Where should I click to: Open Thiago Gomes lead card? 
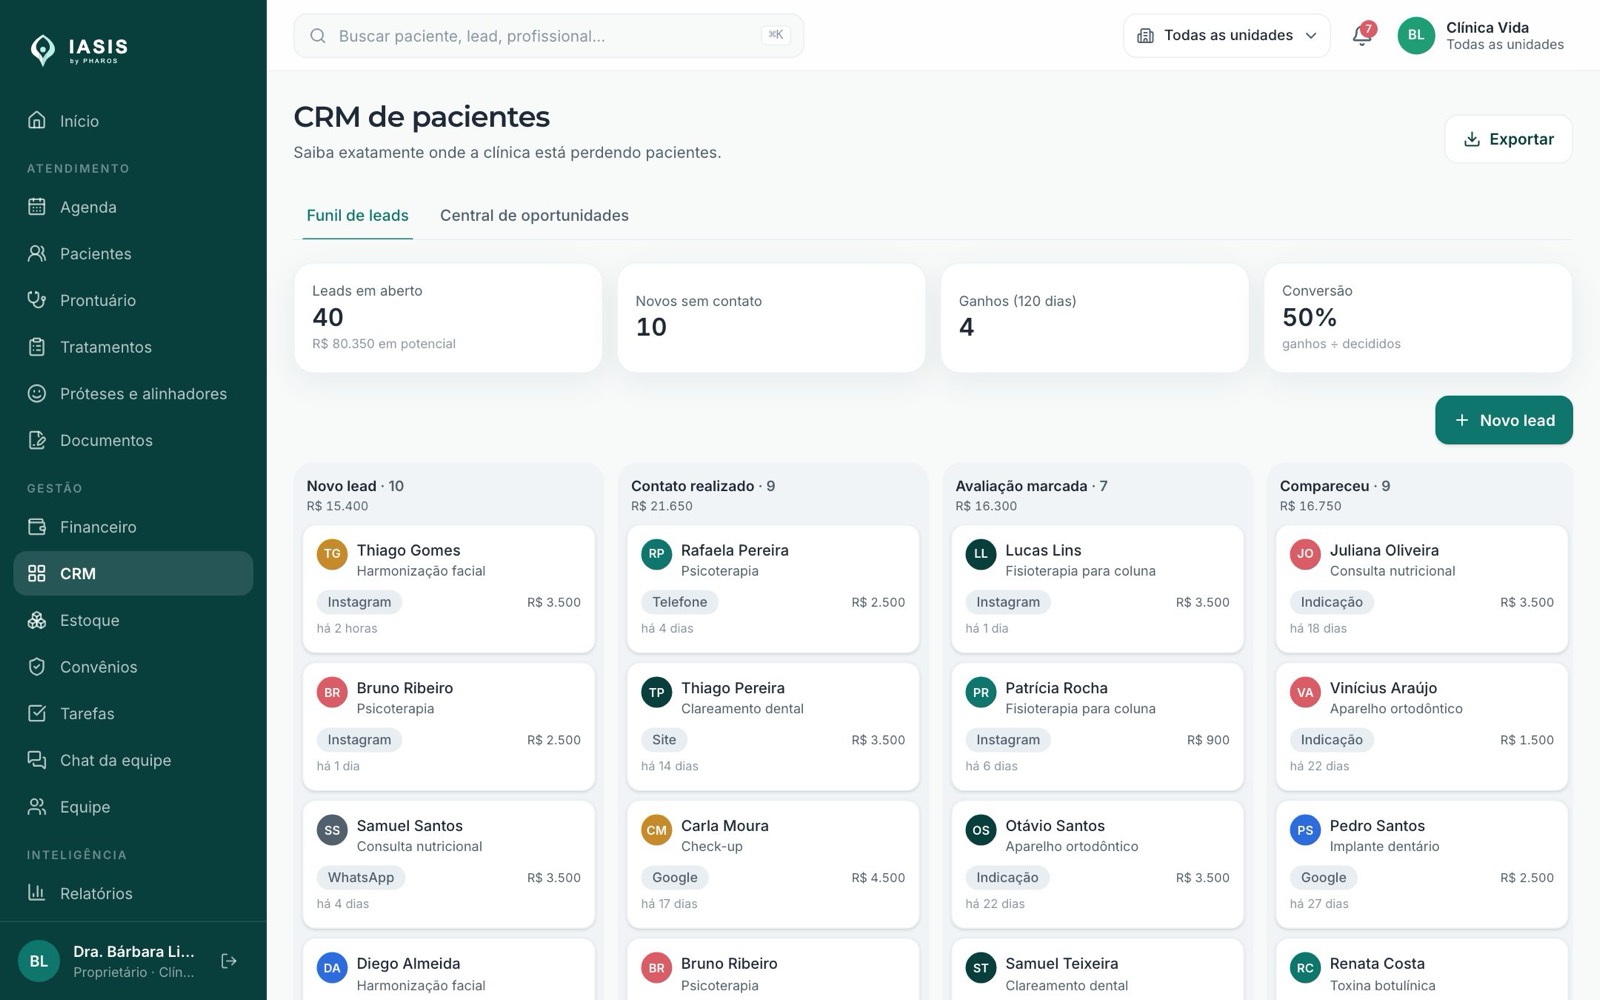point(448,589)
